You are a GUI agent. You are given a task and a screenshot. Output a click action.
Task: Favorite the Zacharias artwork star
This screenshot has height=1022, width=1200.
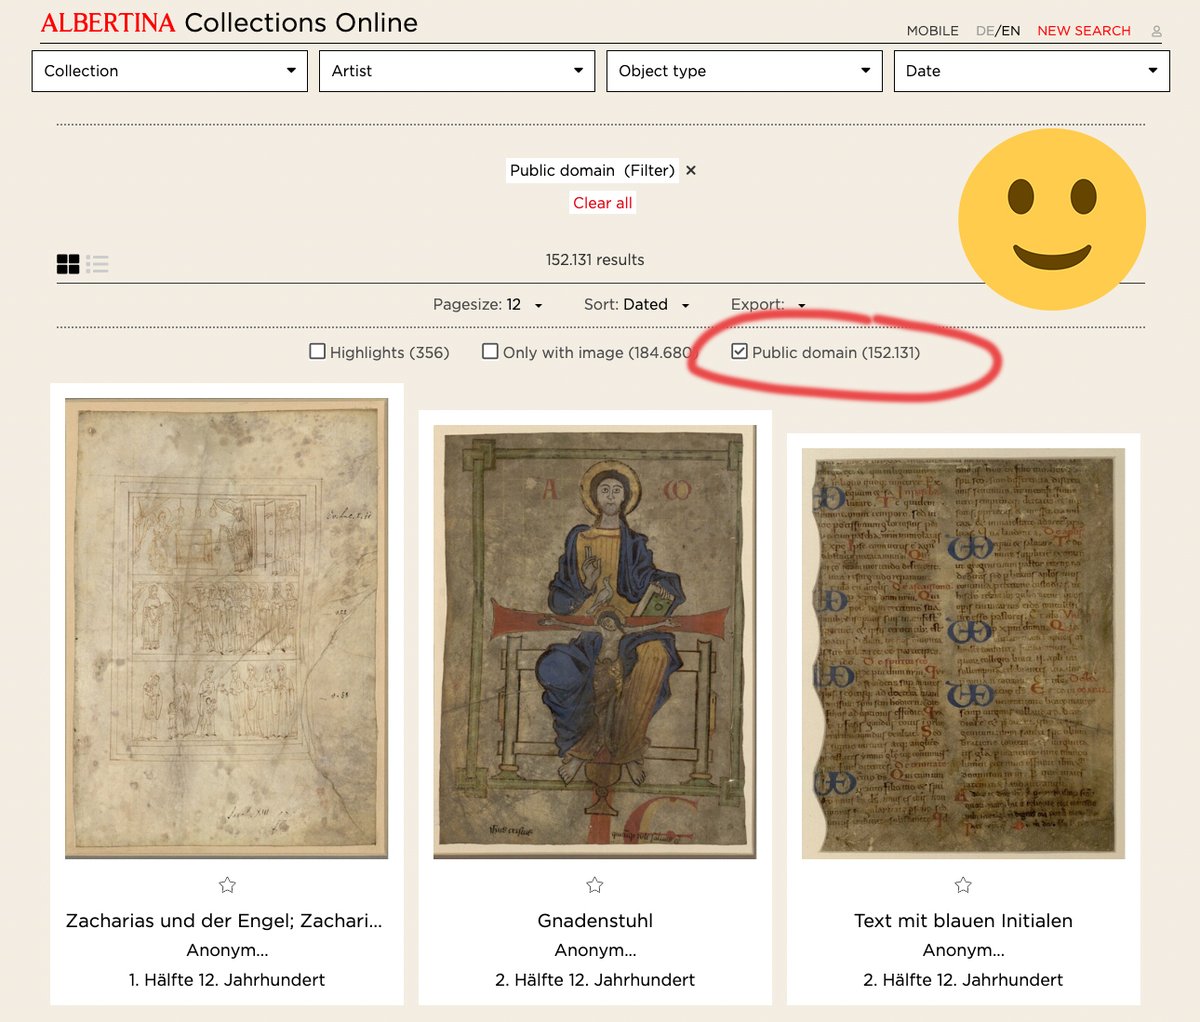(227, 885)
